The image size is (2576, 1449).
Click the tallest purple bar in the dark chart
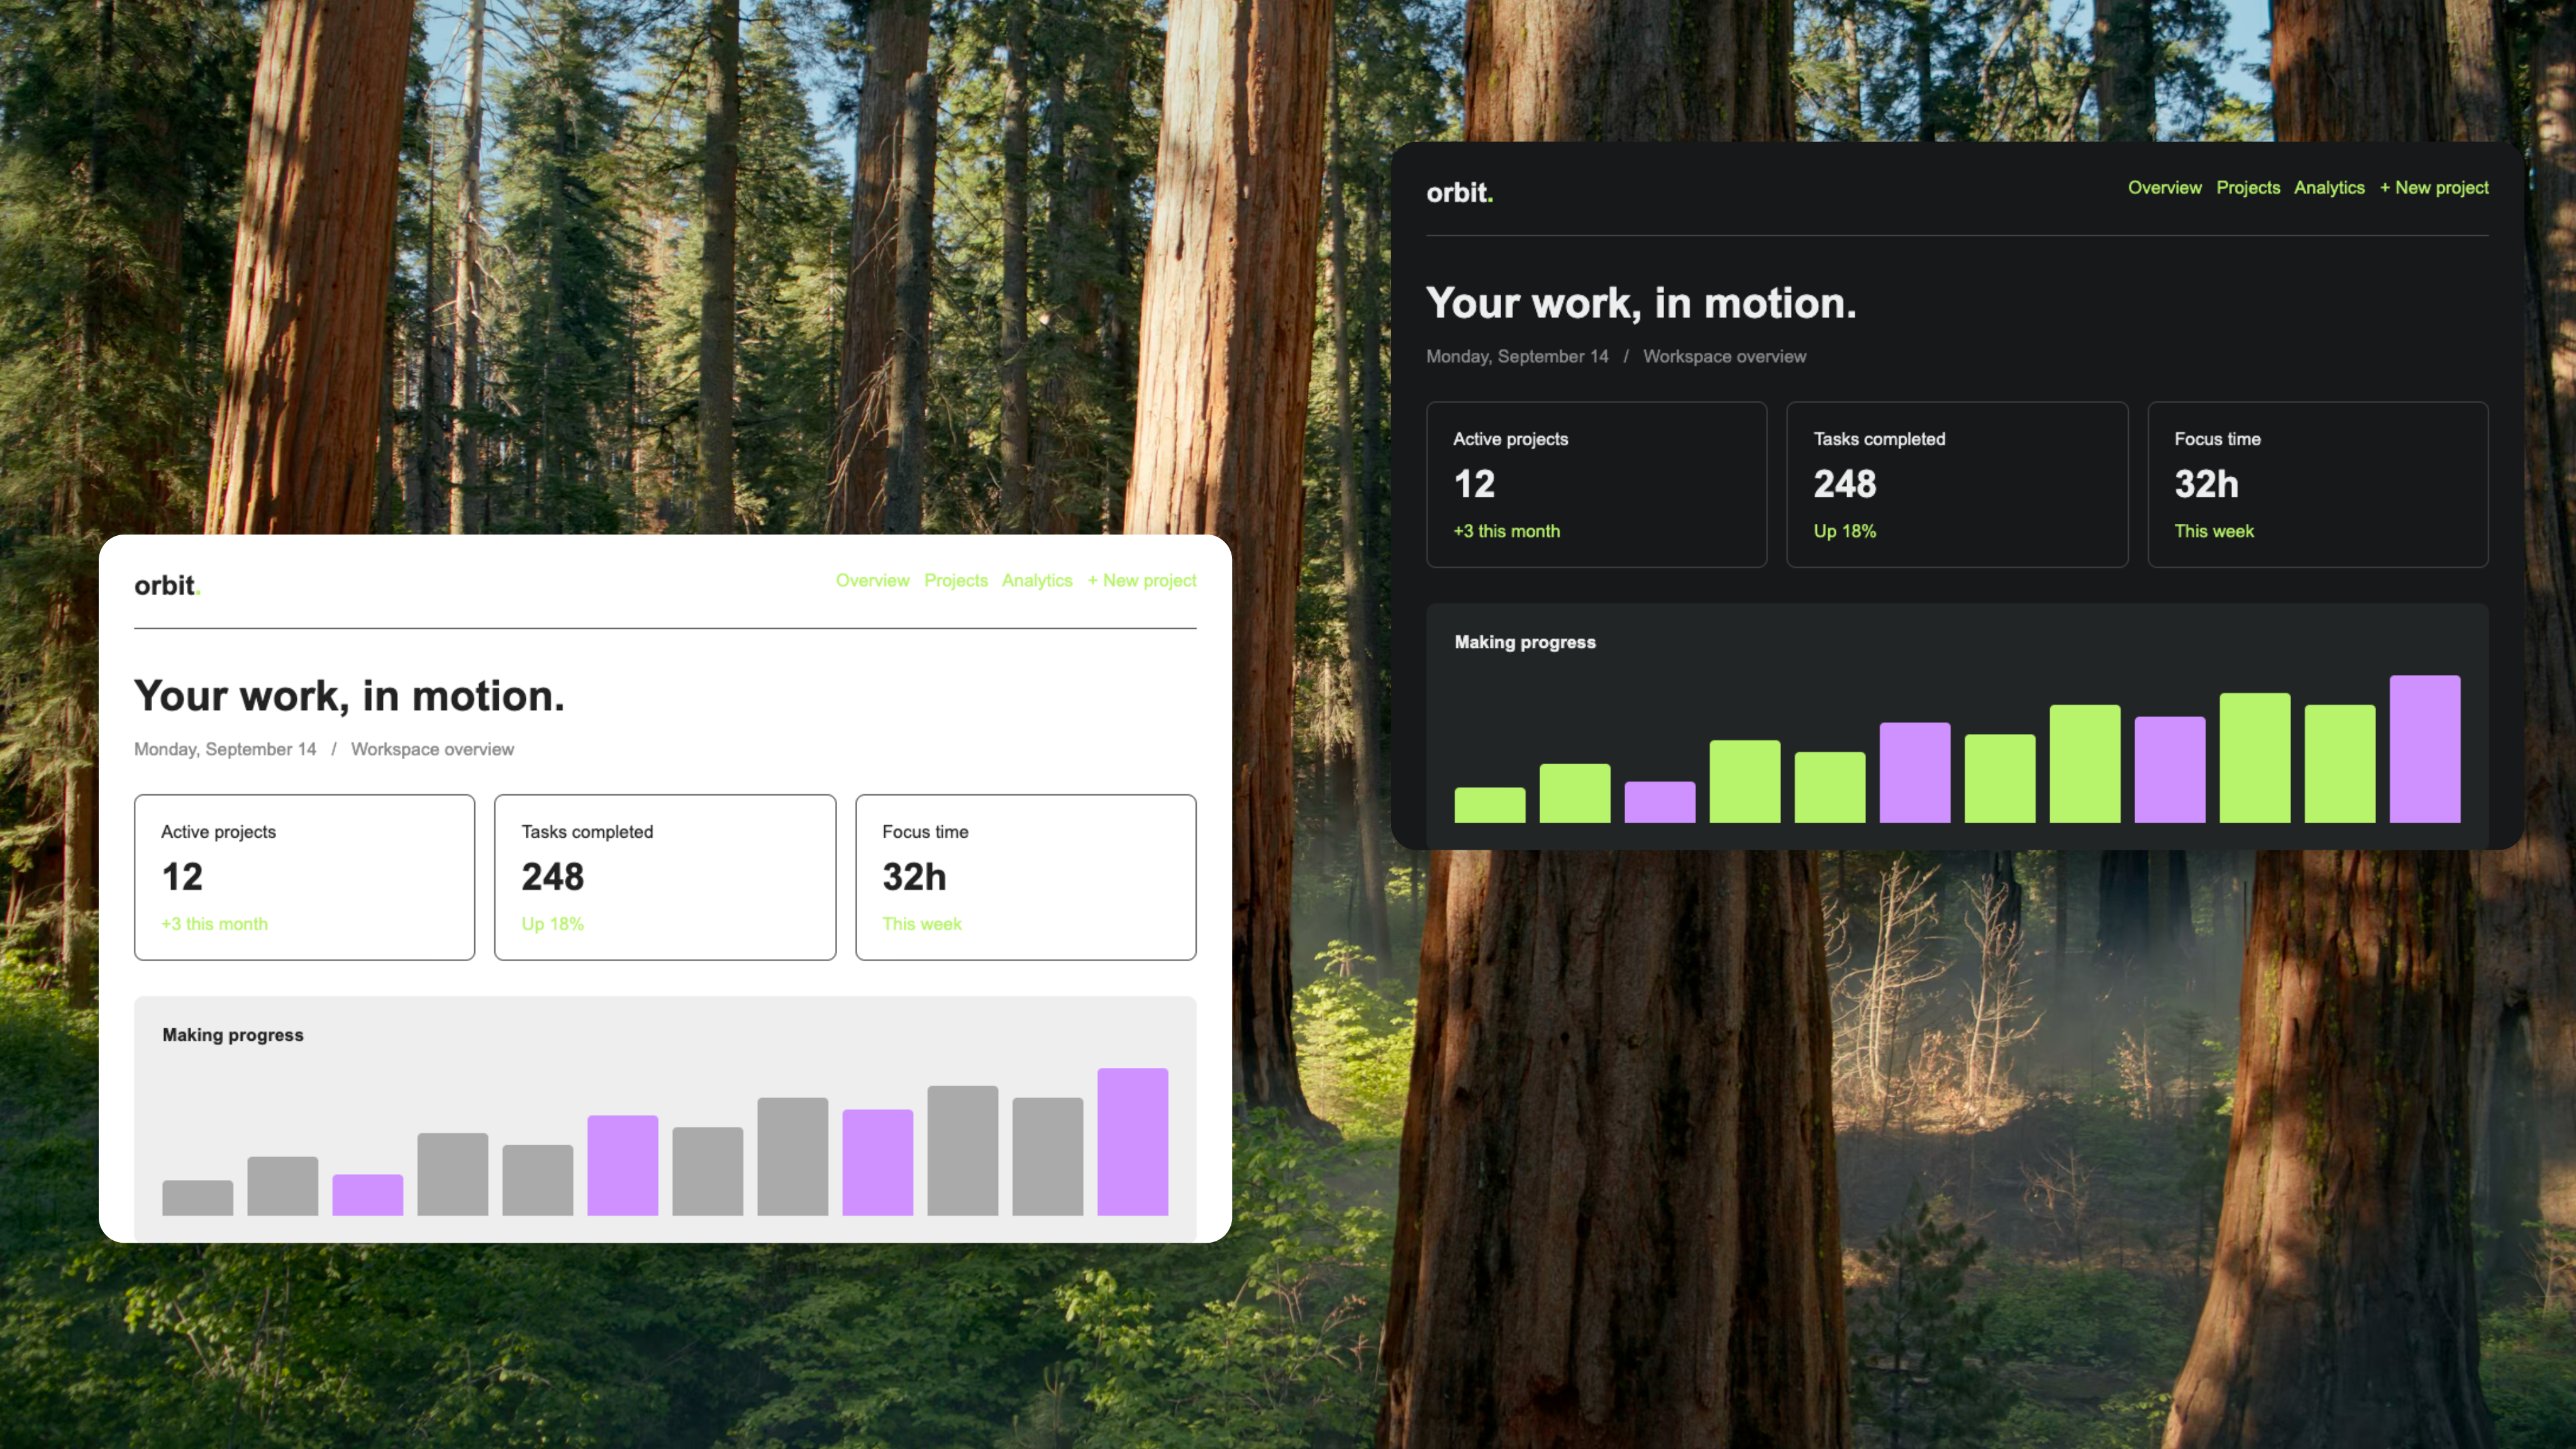[2424, 748]
